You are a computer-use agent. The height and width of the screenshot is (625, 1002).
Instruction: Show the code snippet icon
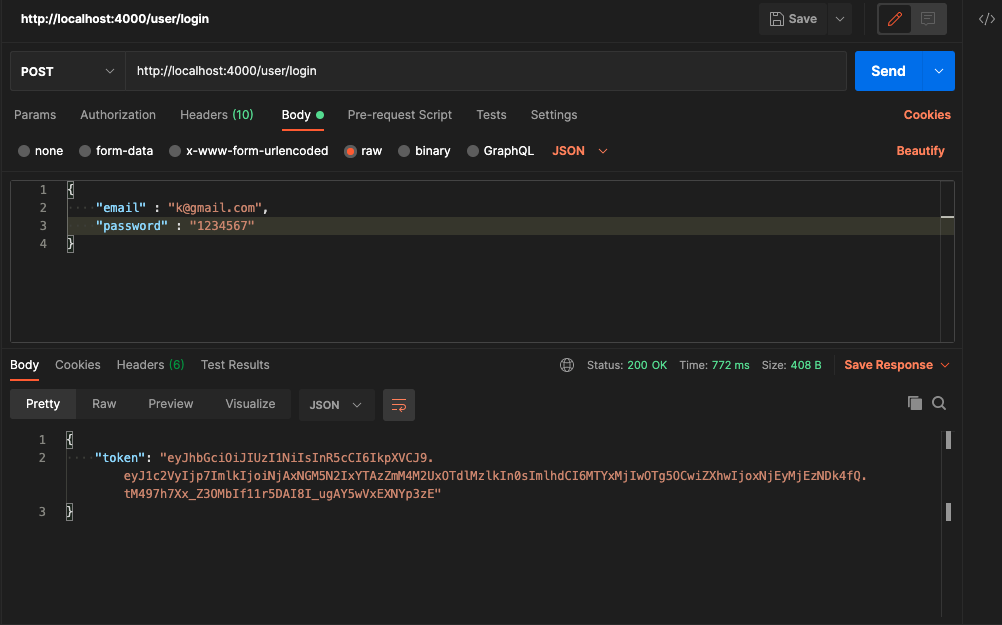[987, 19]
